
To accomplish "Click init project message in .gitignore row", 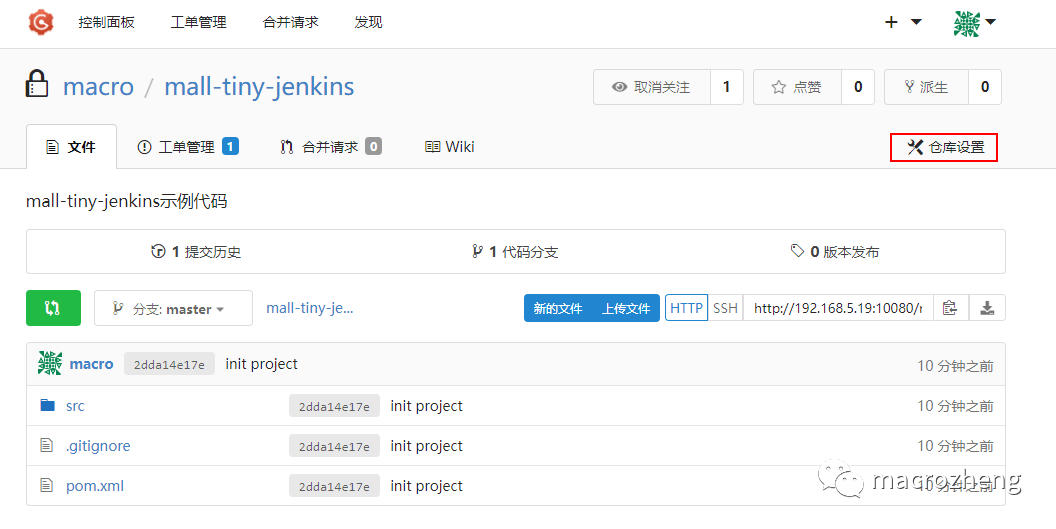I will pyautogui.click(x=426, y=445).
